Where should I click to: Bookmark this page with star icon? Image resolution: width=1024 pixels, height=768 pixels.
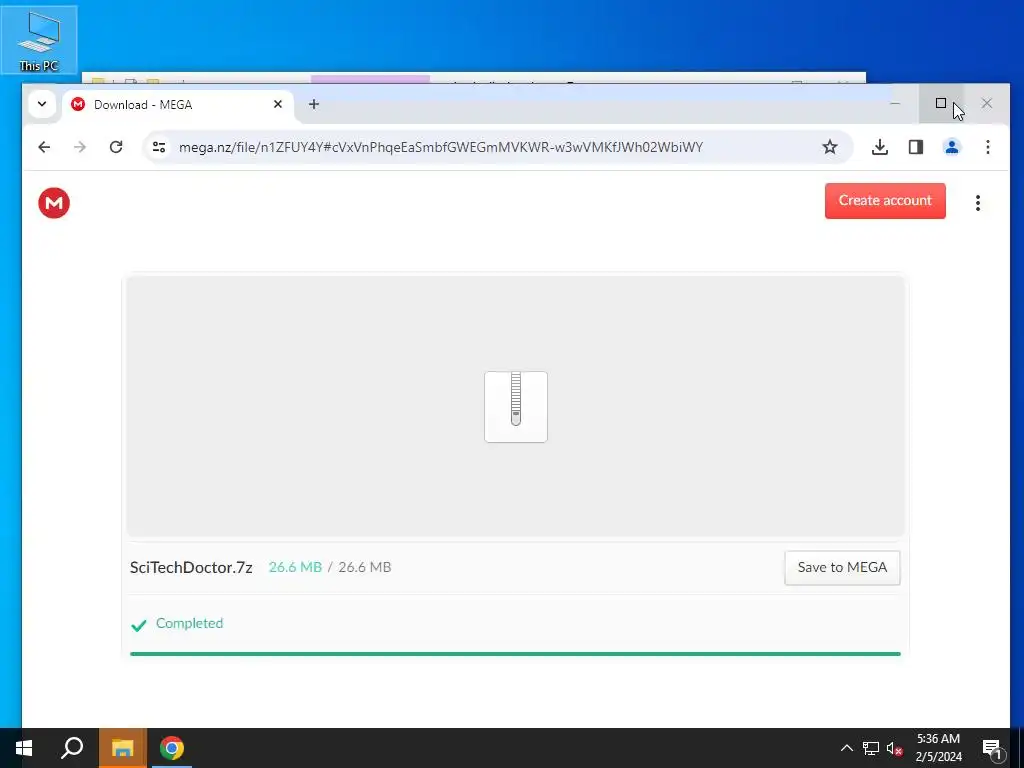[x=829, y=147]
